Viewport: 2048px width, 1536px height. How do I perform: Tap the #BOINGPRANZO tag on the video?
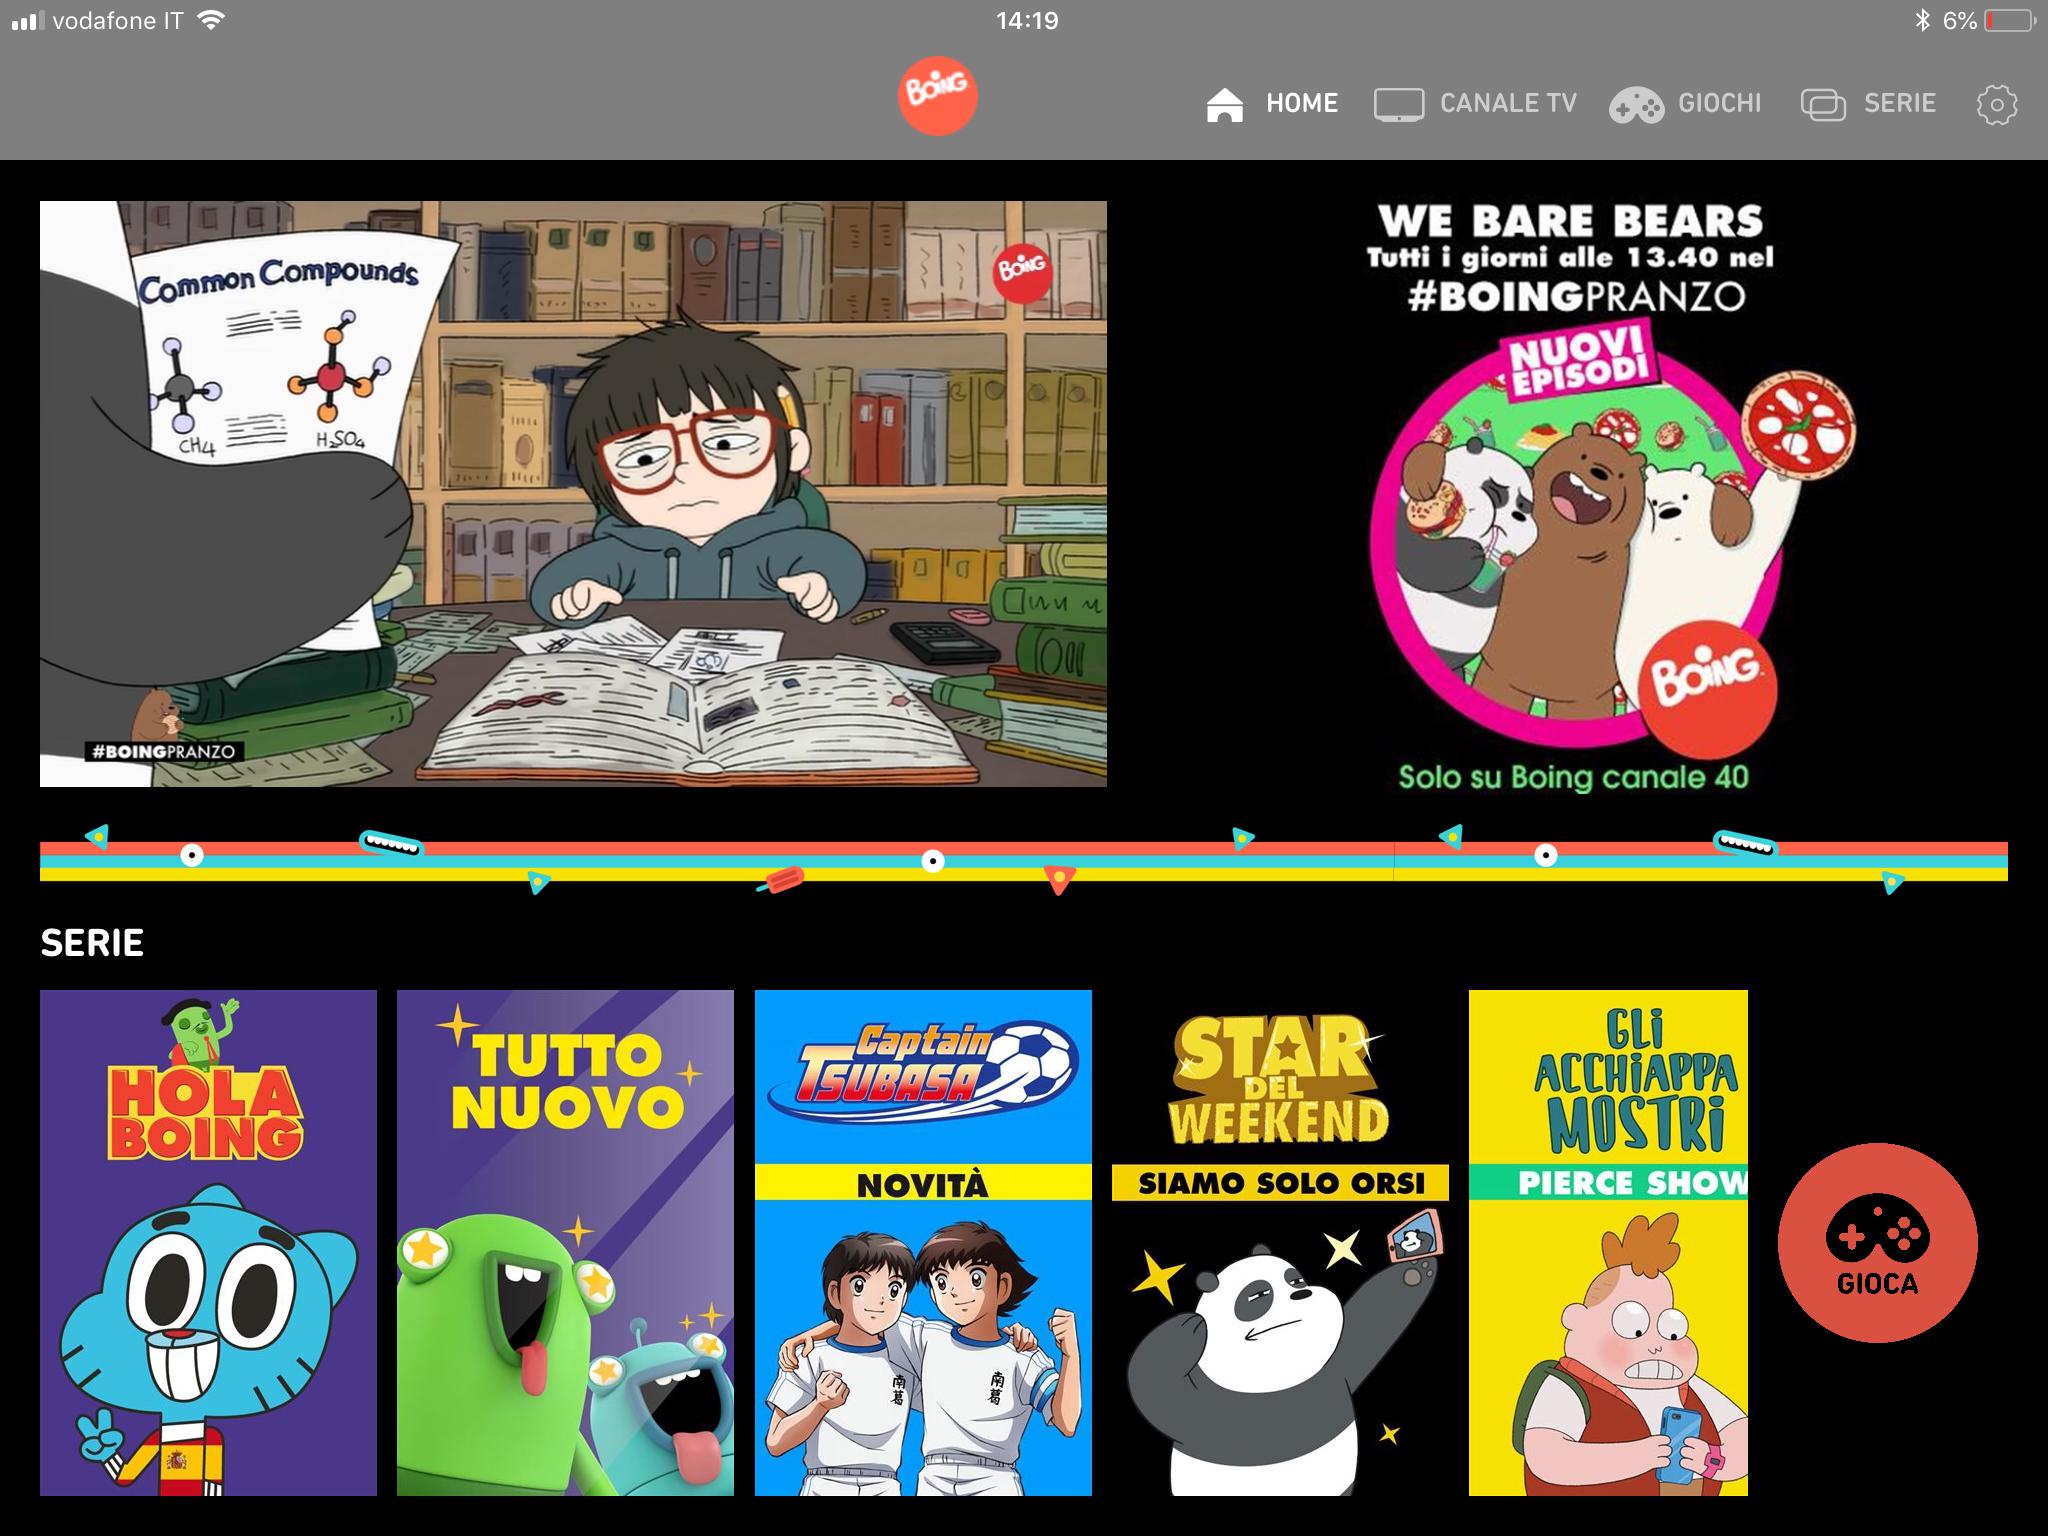pyautogui.click(x=165, y=751)
